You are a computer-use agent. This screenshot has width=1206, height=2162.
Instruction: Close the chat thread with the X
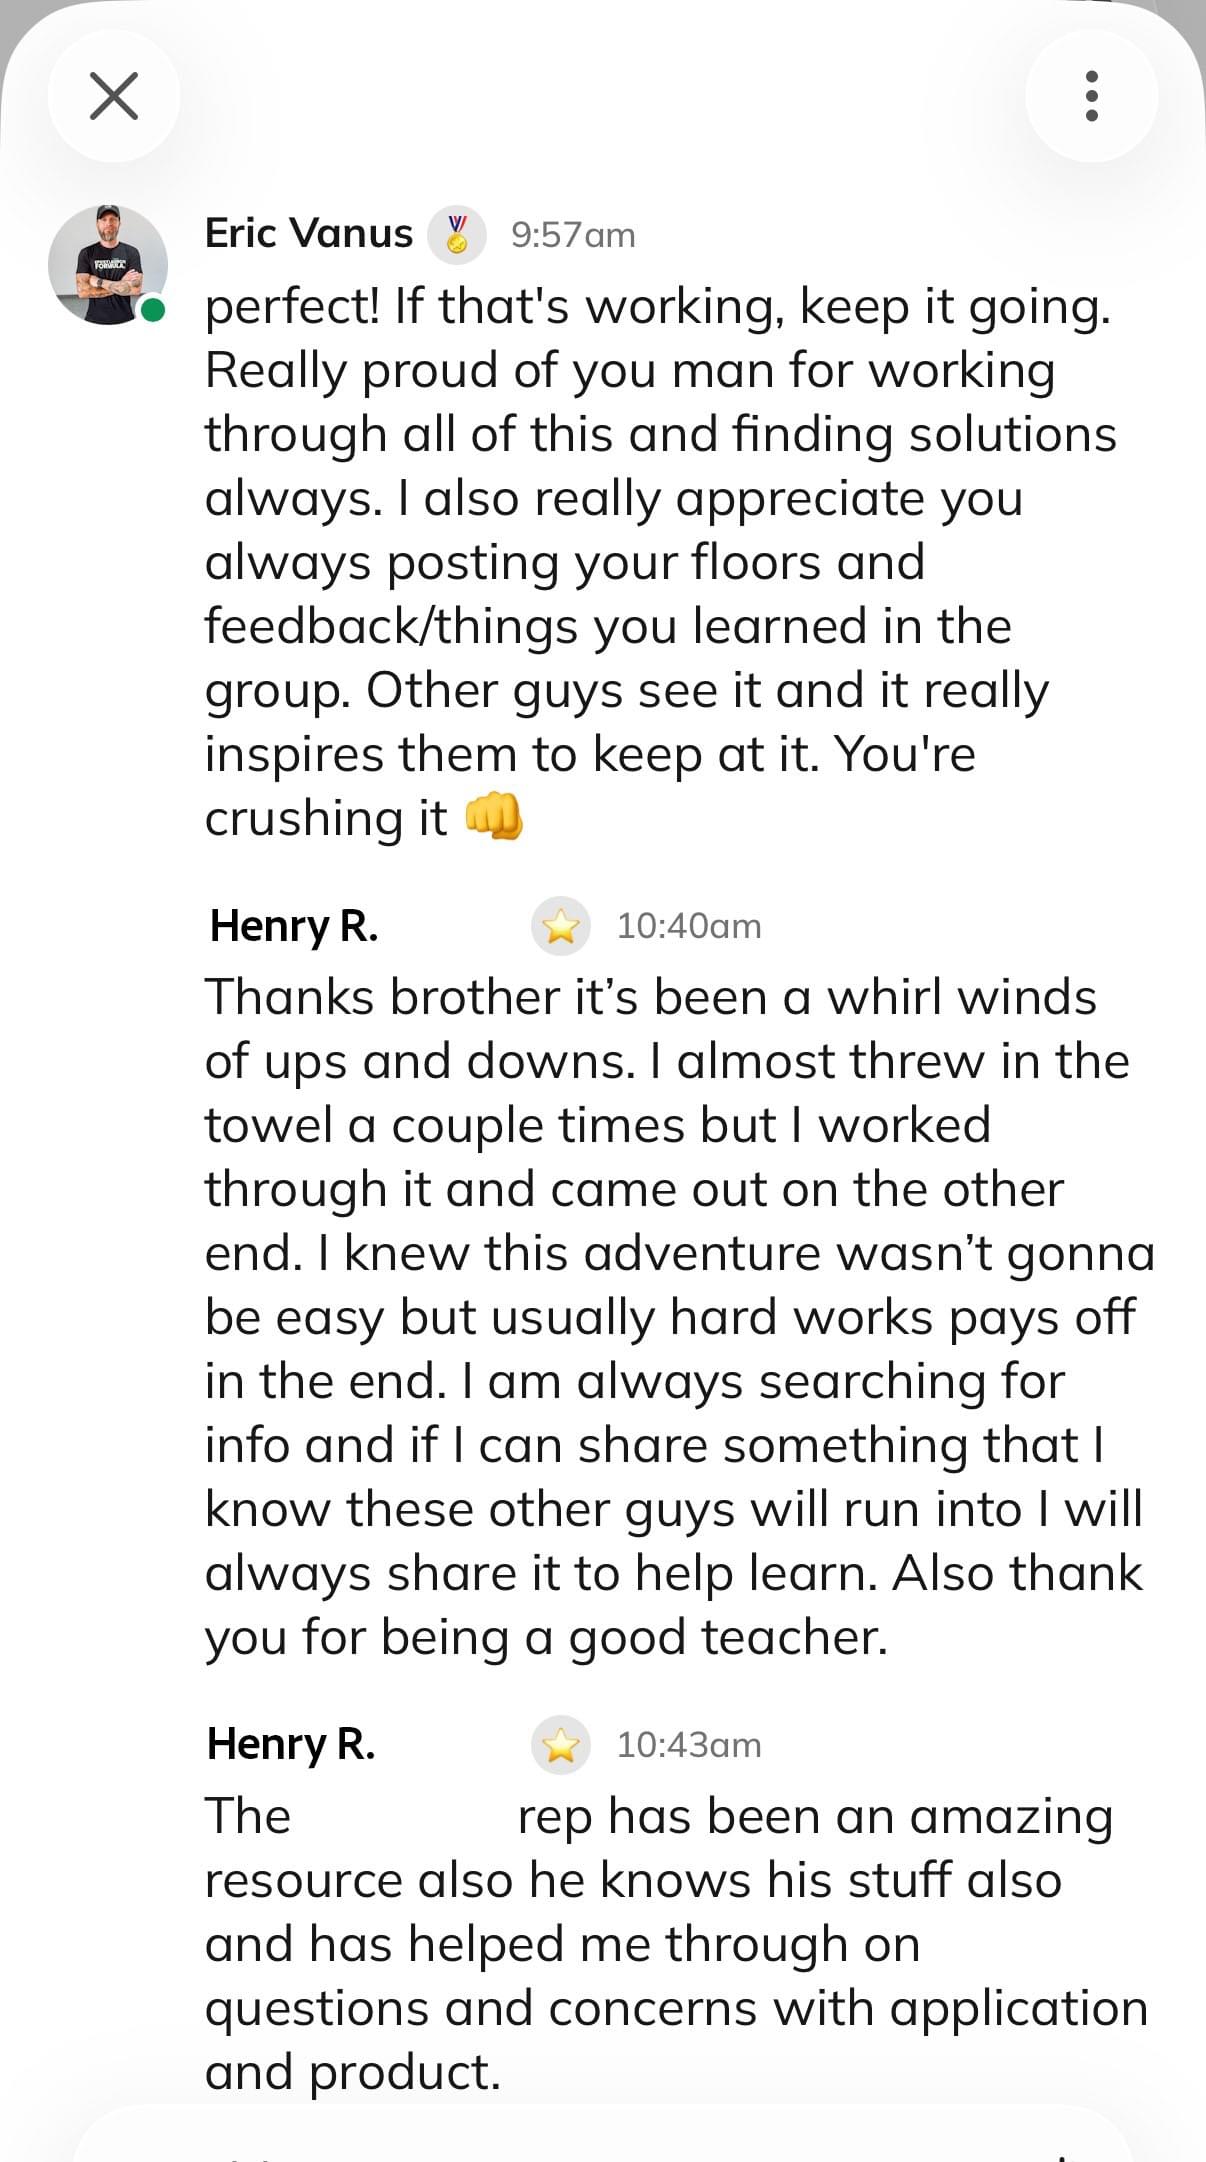coord(114,96)
